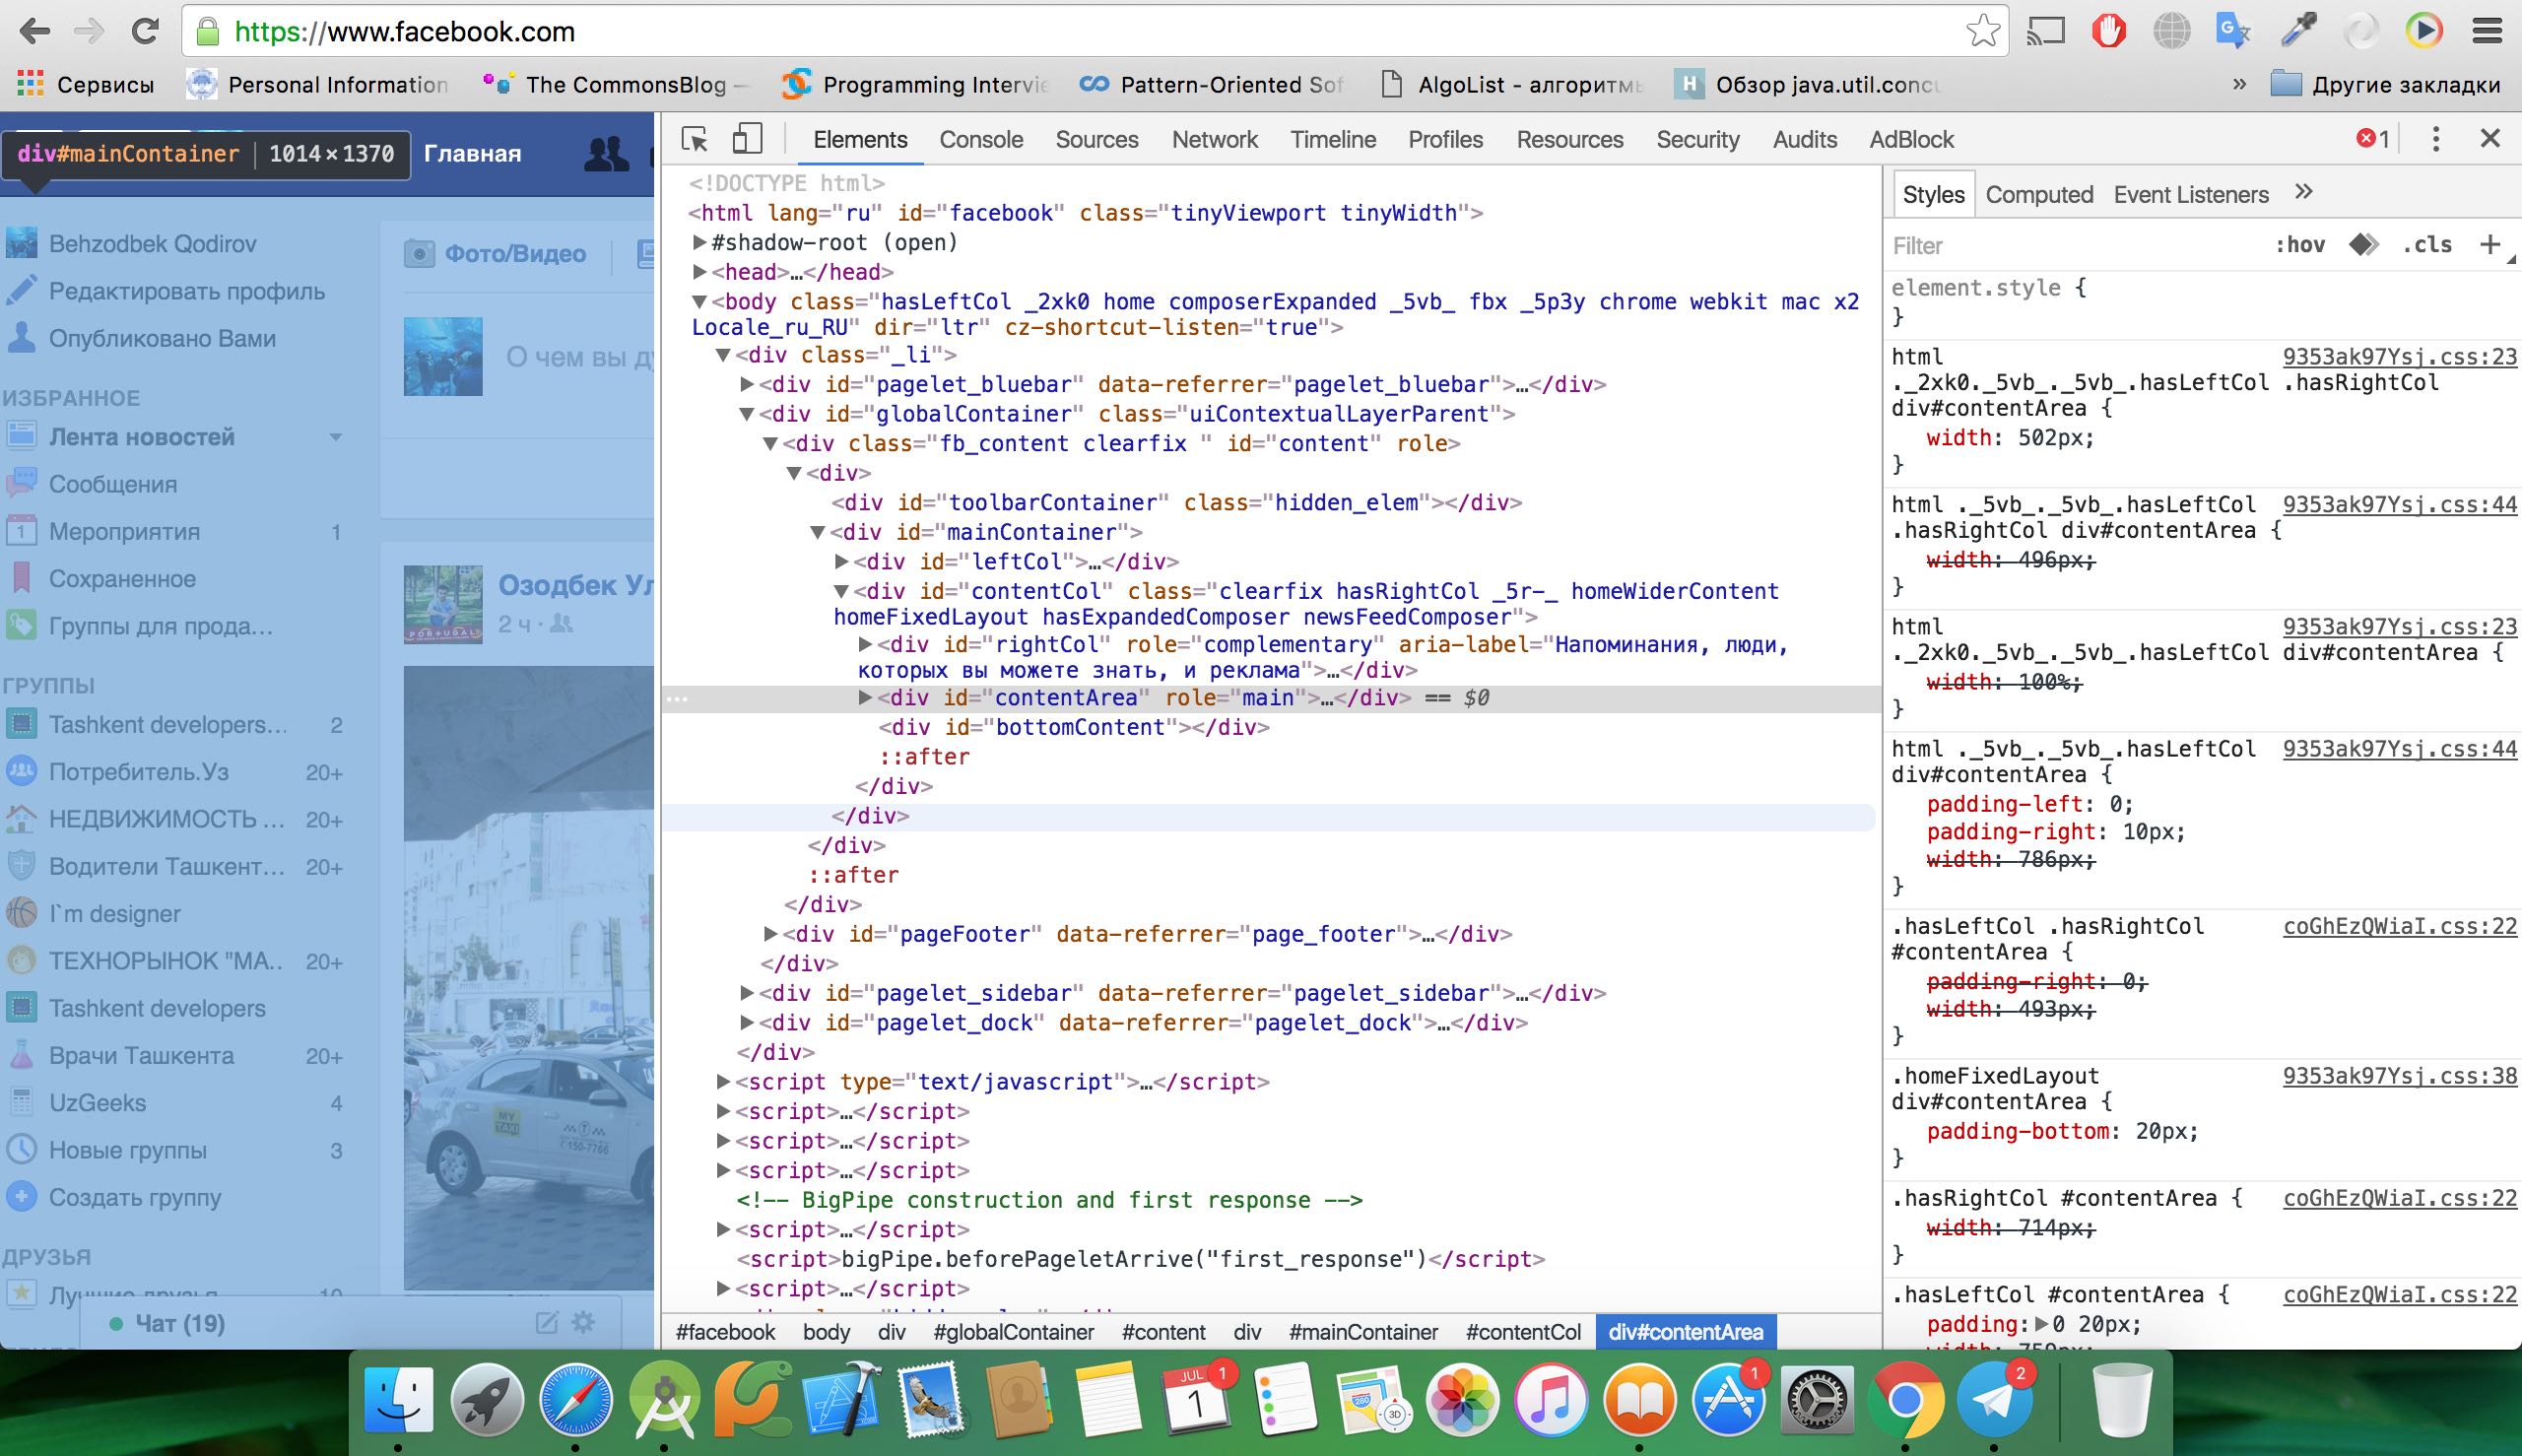Click Главная in the Facebook header

[472, 154]
